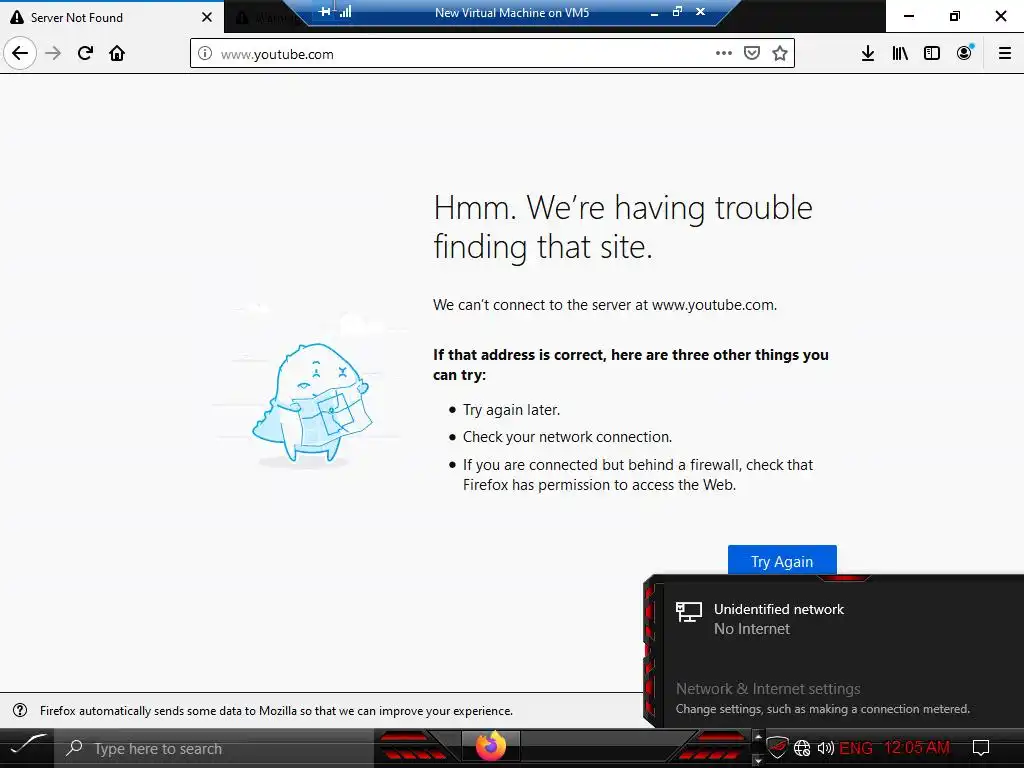Open the Library bookshelf menu
The height and width of the screenshot is (768, 1024).
coord(900,54)
